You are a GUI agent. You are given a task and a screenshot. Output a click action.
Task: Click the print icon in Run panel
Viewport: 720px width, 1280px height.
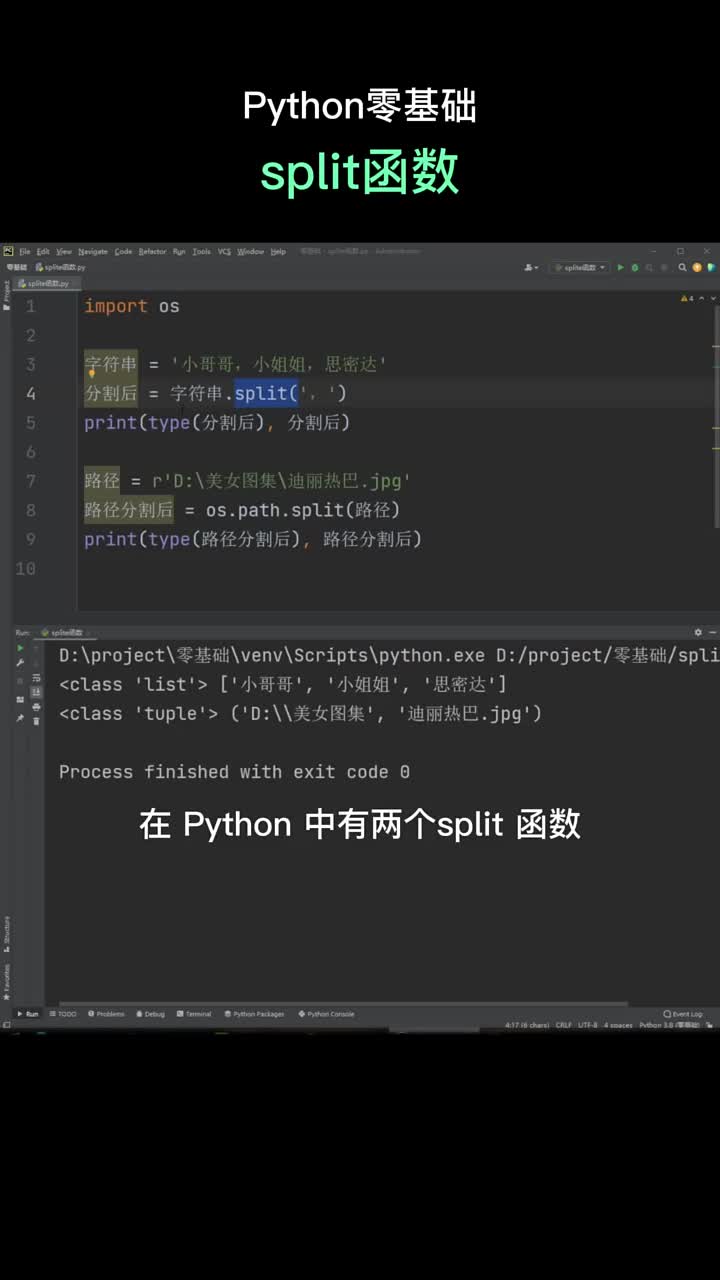[37, 707]
